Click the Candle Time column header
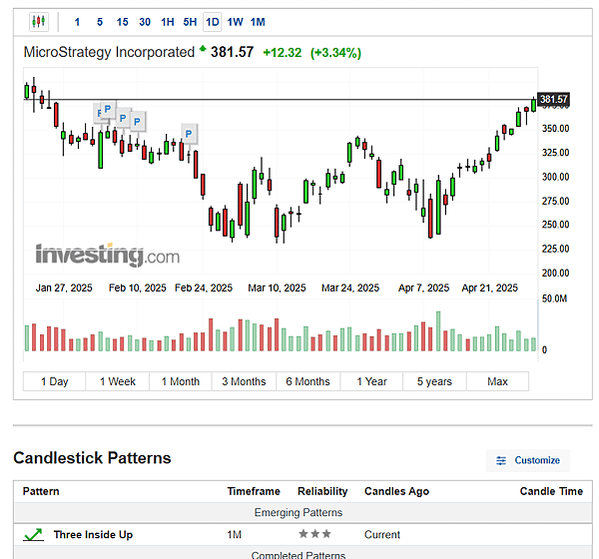Screen dimensions: 599x559 (x=551, y=491)
